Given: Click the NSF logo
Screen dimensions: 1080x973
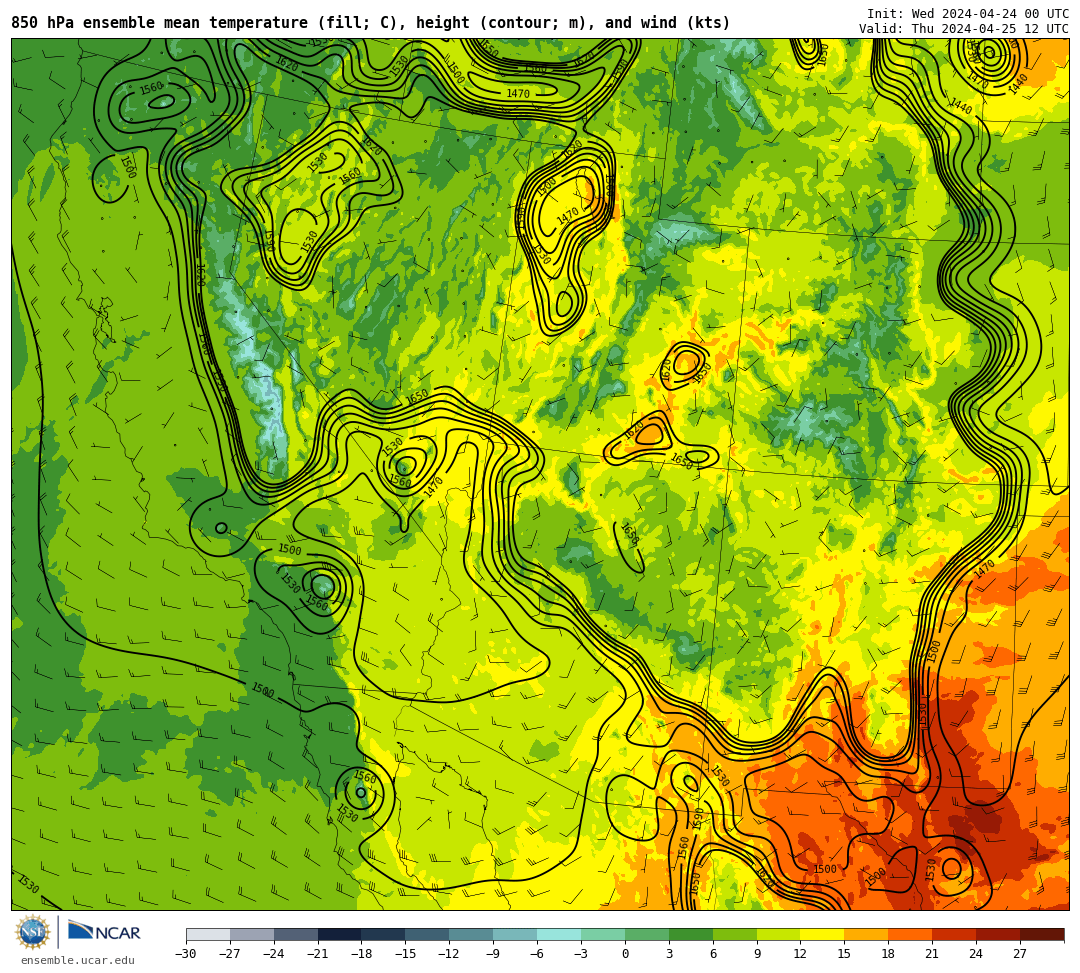Looking at the screenshot, I should point(32,932).
